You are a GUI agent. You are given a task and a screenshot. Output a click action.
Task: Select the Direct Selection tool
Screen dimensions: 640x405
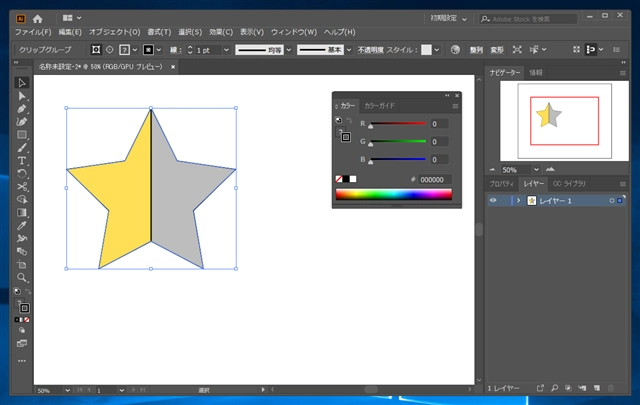(x=22, y=96)
